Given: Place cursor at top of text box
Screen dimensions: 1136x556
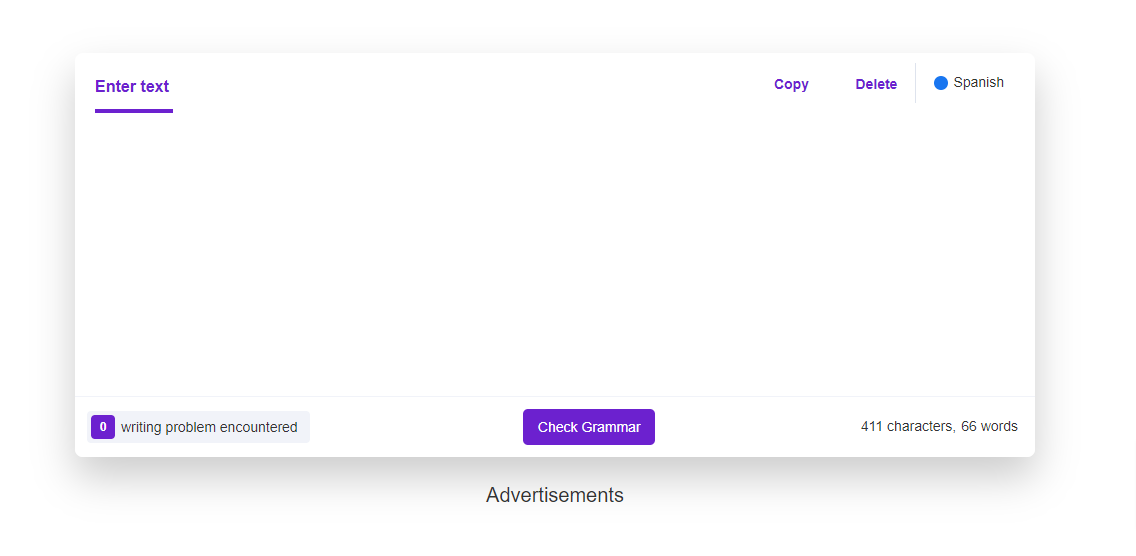Looking at the screenshot, I should (x=555, y=130).
